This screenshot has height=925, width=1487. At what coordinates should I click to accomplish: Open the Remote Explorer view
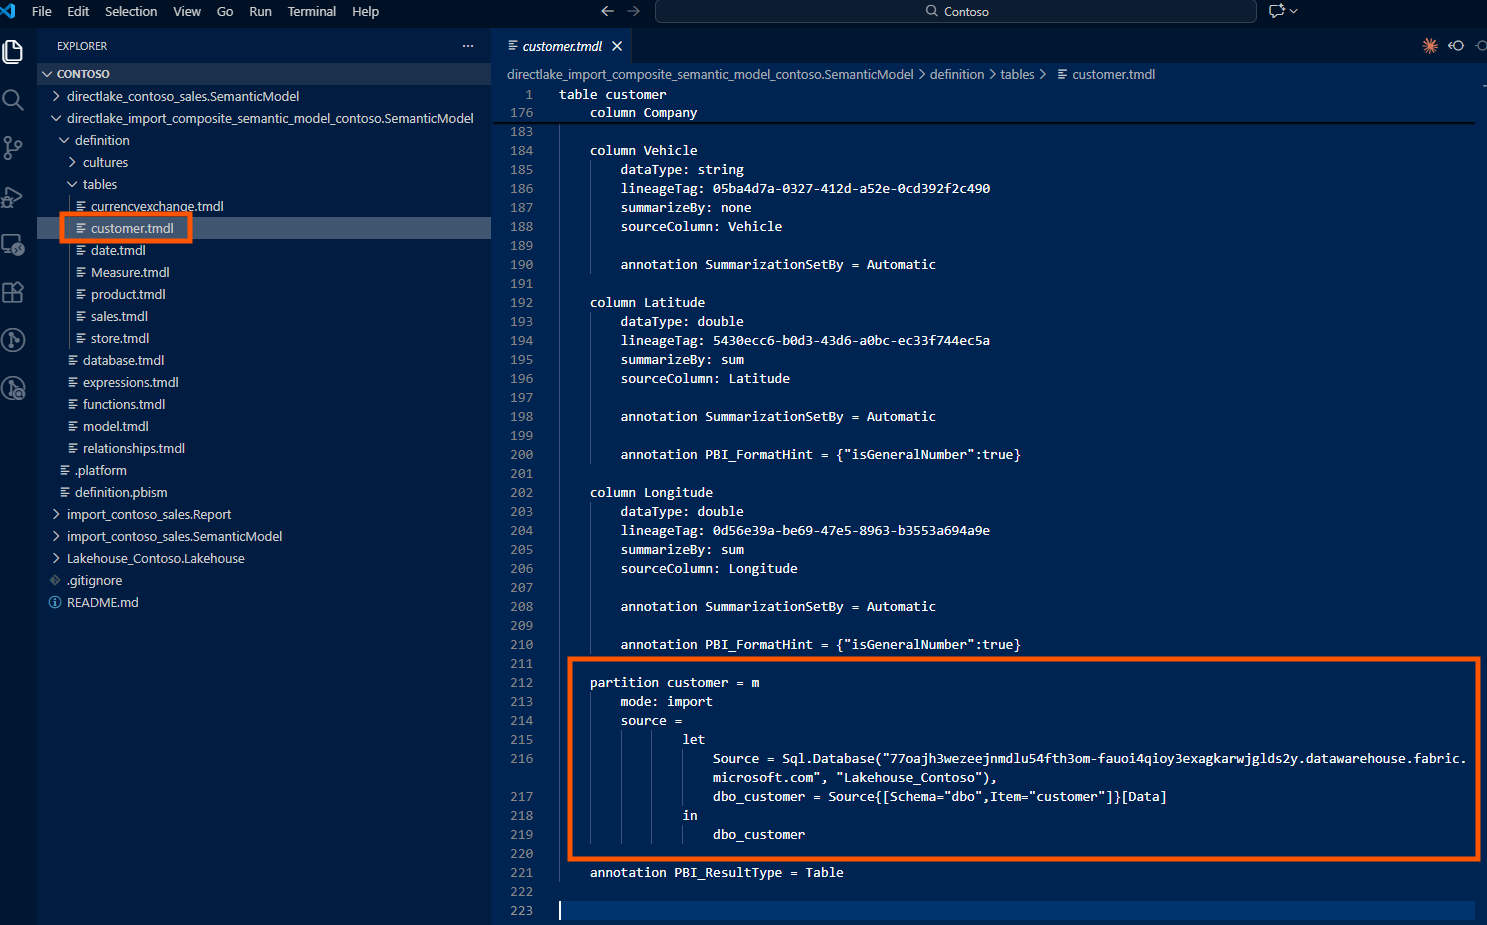coord(13,244)
